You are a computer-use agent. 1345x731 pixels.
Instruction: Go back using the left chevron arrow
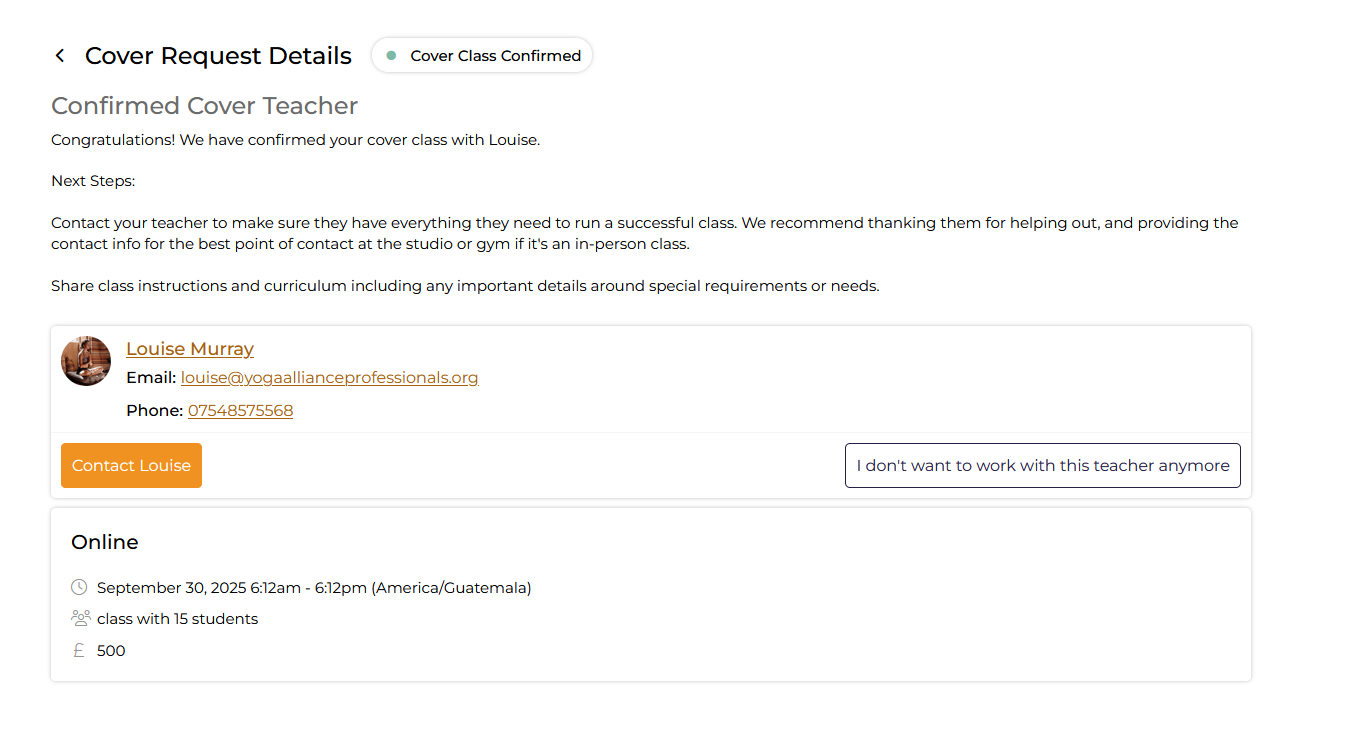(60, 56)
